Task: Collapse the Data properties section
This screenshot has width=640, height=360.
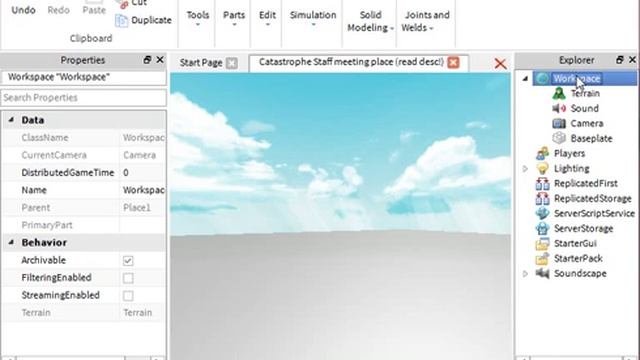Action: coord(11,120)
